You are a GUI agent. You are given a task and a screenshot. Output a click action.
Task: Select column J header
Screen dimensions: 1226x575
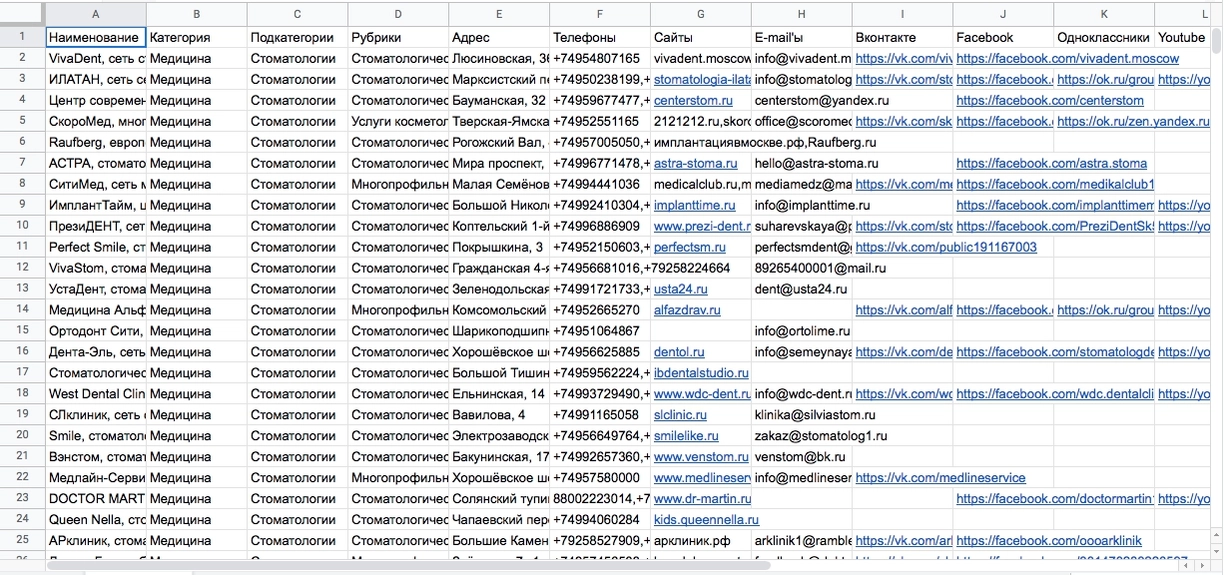[1003, 14]
